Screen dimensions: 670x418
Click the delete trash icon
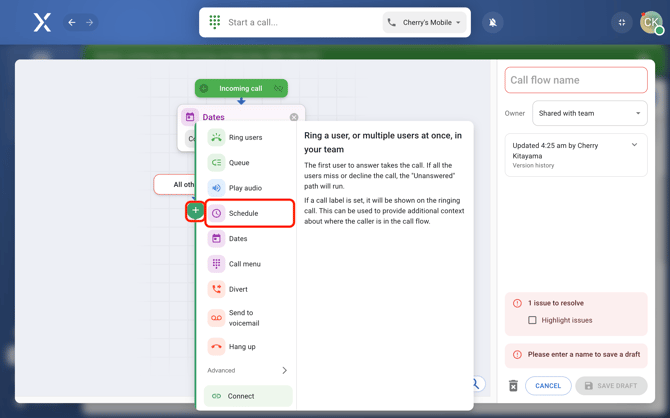513,385
